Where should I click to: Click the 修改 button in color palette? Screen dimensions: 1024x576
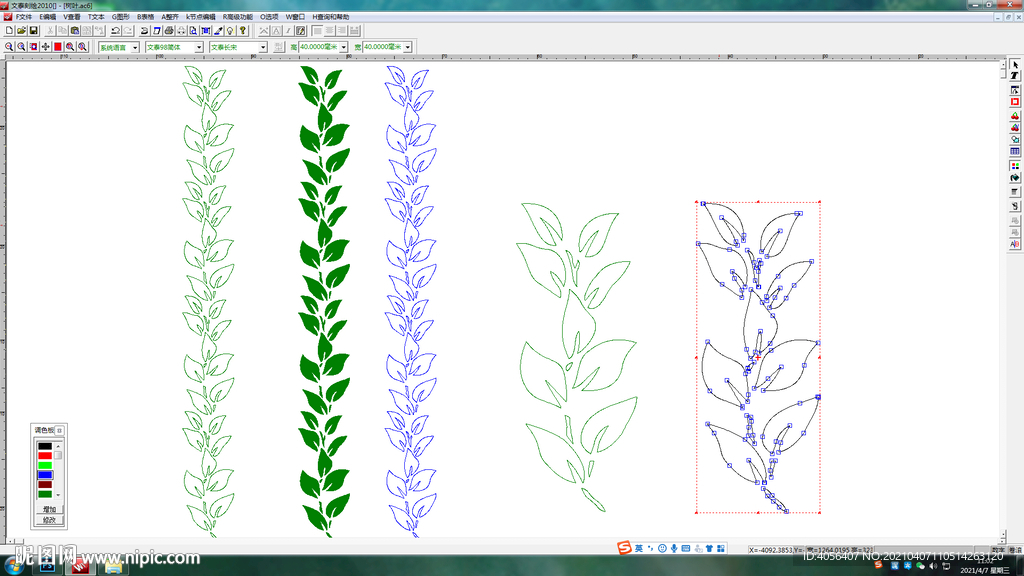(x=49, y=520)
